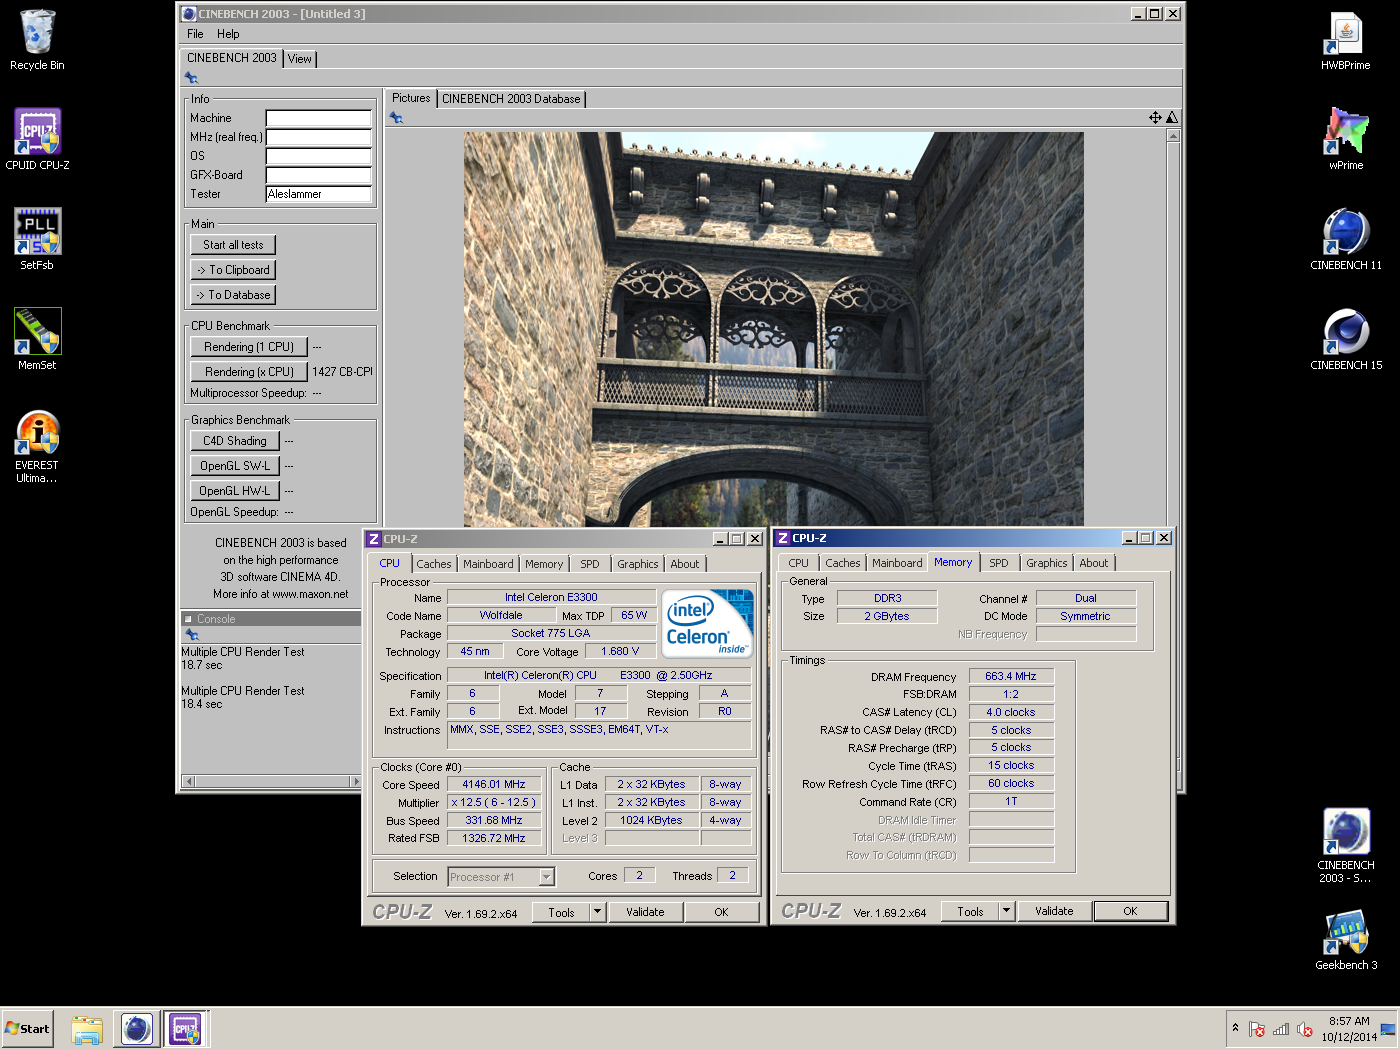Switch to Caches tab in CPU-Z CPU window
The image size is (1400, 1050).
click(434, 564)
